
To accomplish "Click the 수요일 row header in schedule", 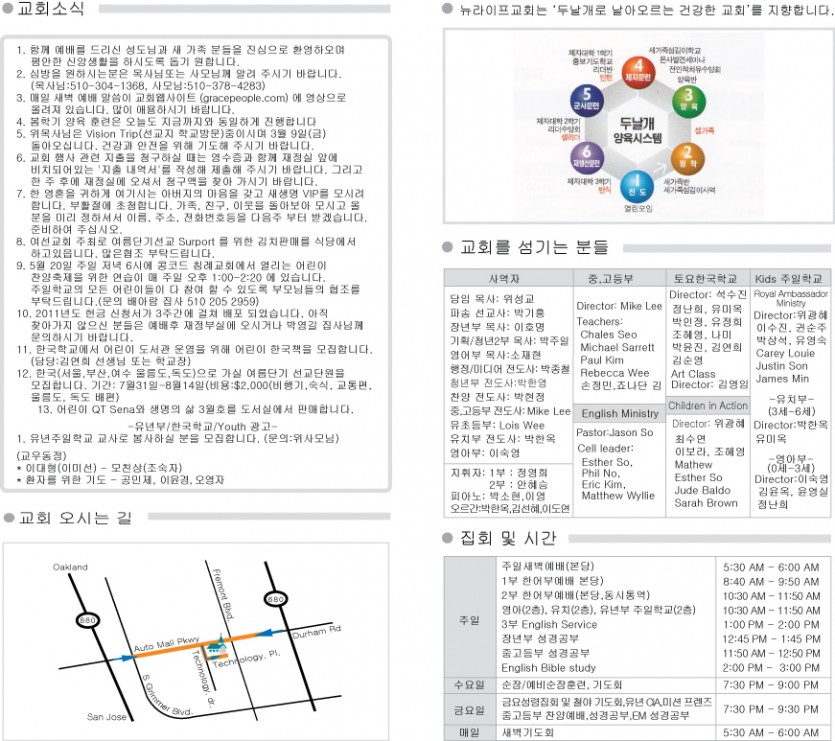I will coord(469,685).
